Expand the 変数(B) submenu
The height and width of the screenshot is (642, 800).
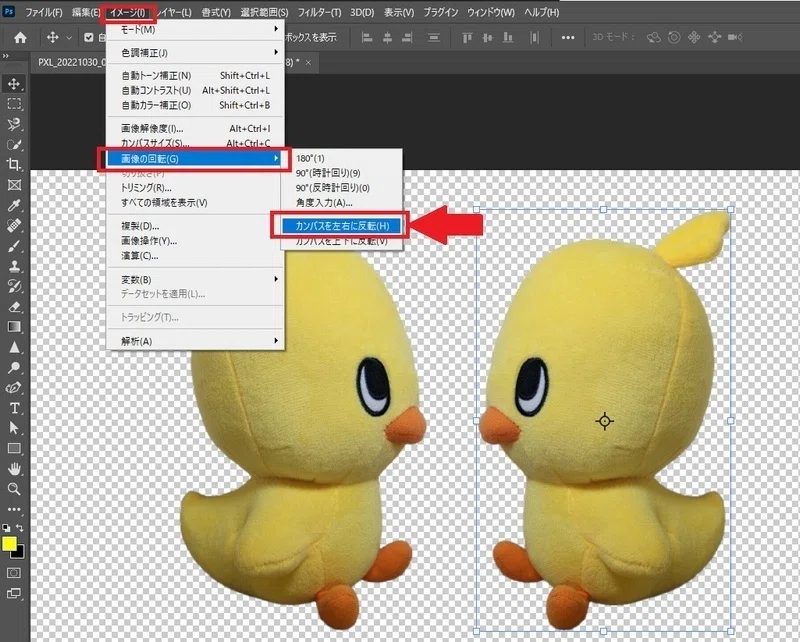195,280
